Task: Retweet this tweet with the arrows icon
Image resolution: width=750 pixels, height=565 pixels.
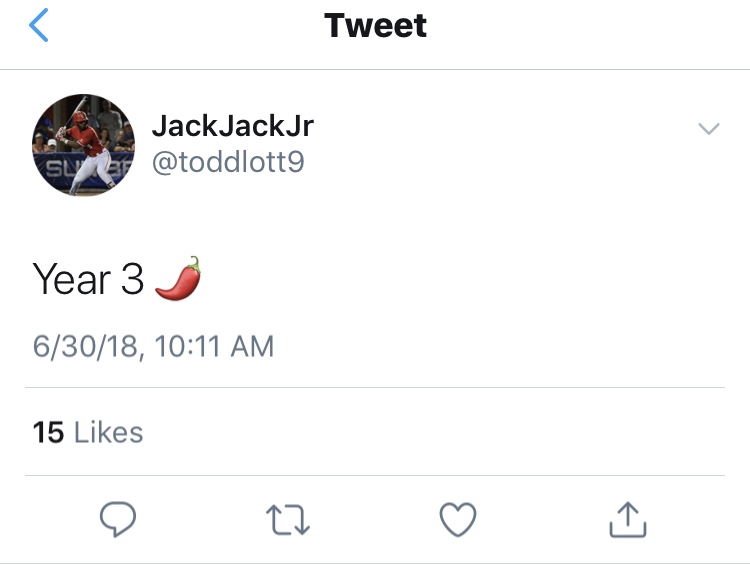Action: pos(289,518)
